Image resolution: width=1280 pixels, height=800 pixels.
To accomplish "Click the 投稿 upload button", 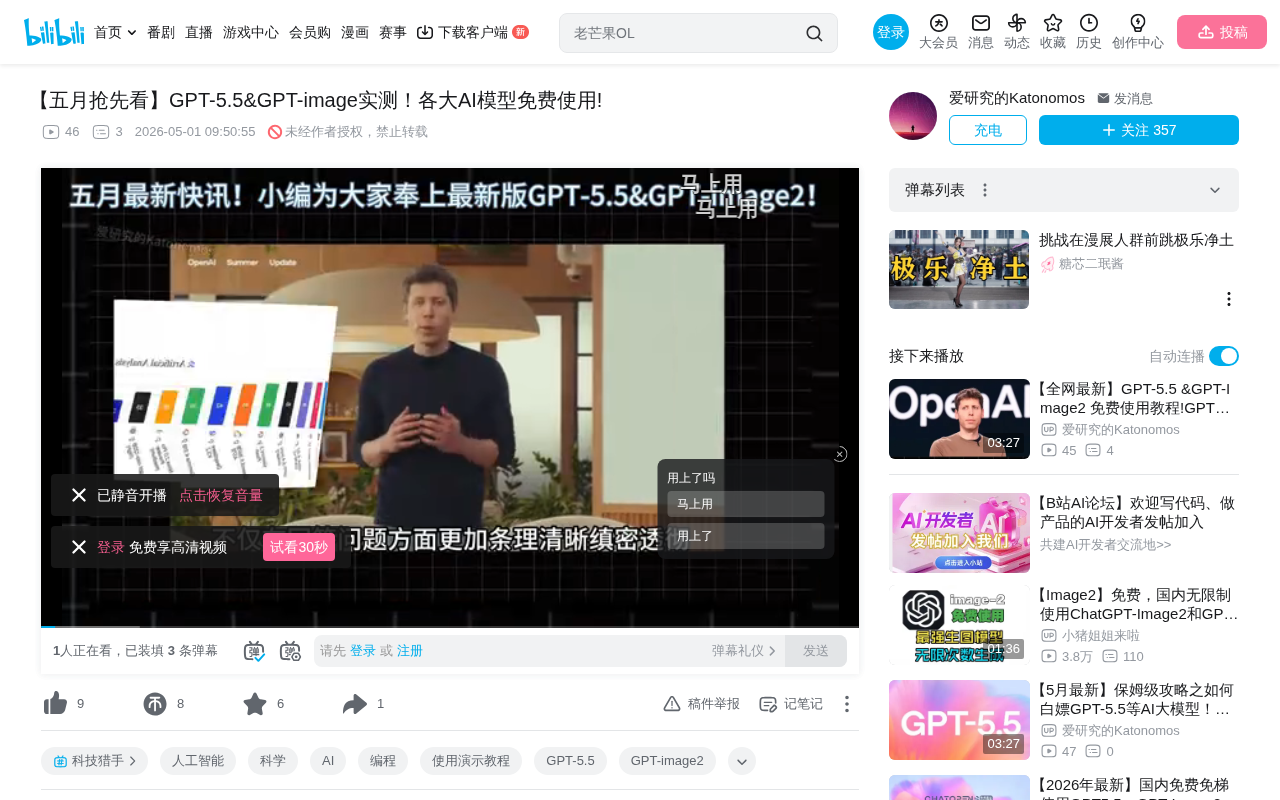I will tap(1222, 32).
